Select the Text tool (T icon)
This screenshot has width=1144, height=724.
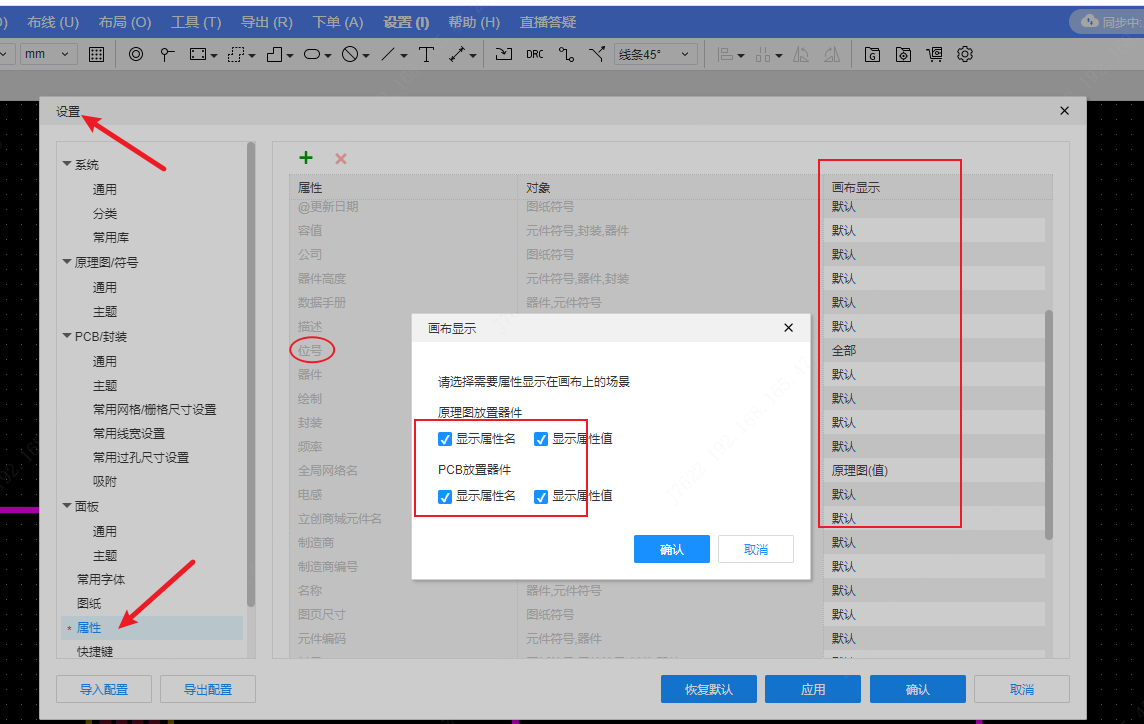click(x=426, y=54)
